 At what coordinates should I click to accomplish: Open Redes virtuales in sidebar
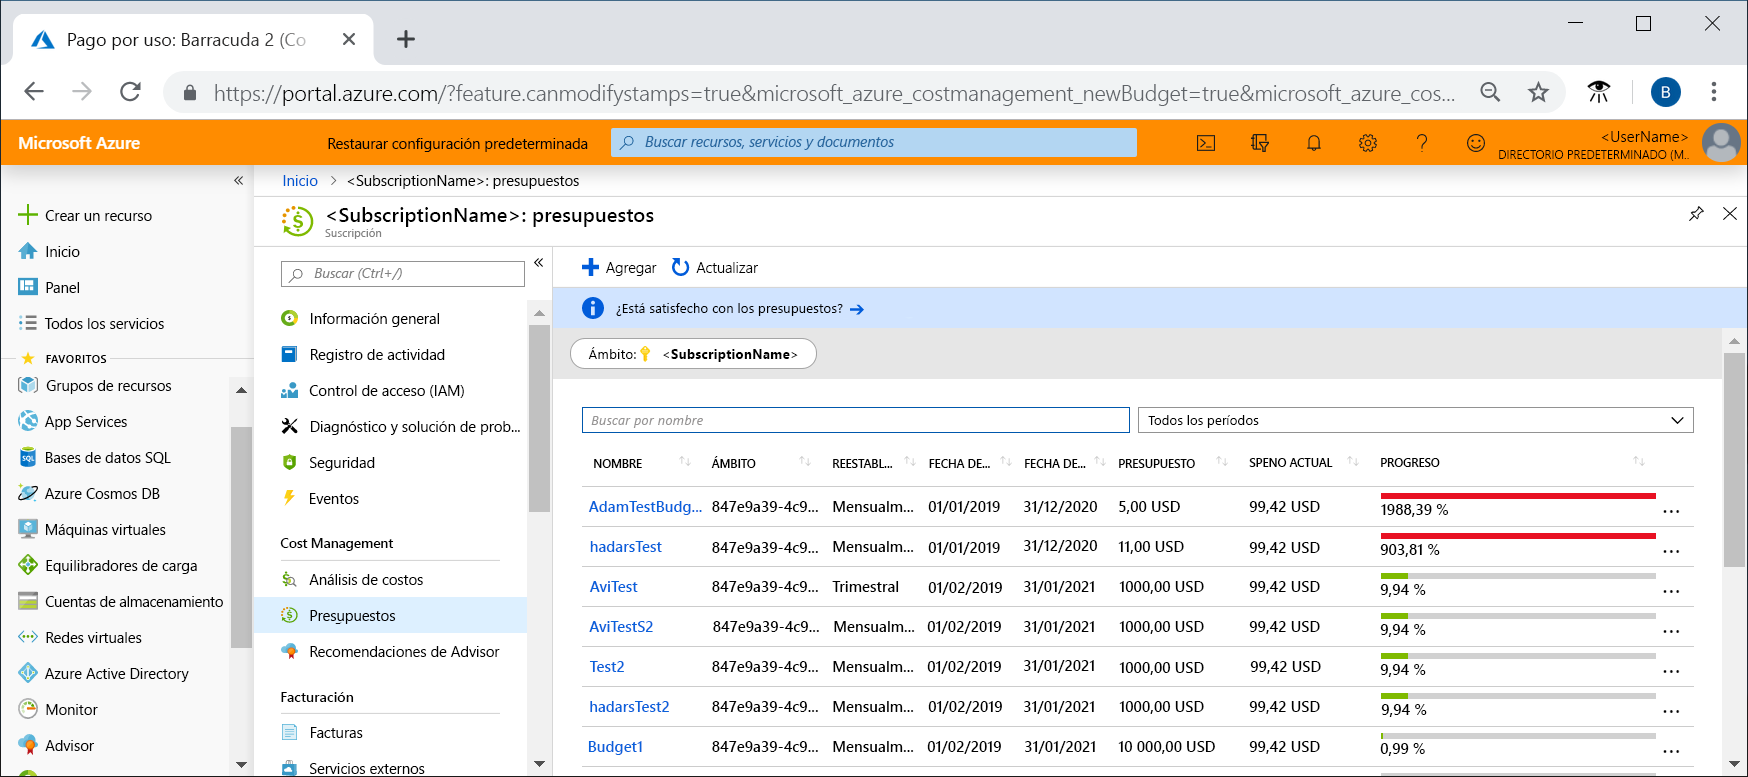click(93, 638)
